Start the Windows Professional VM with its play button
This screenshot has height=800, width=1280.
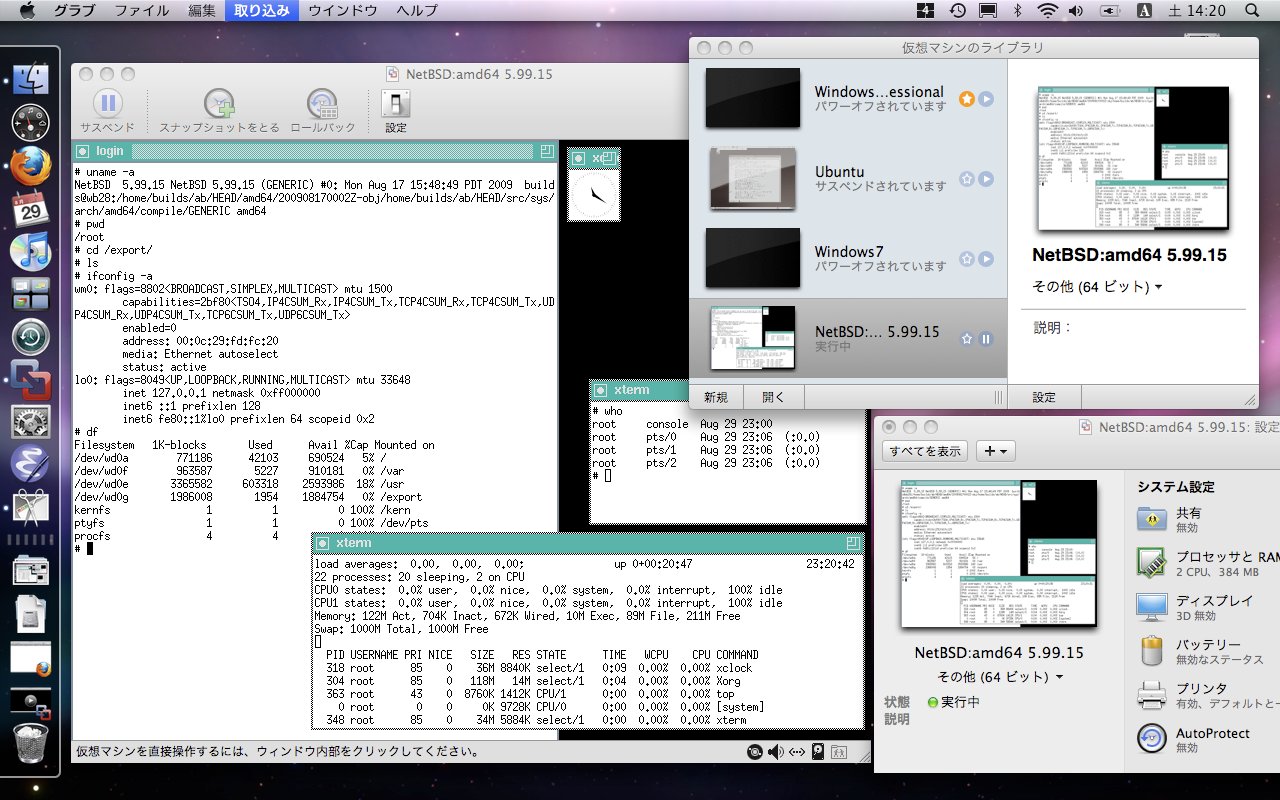986,99
